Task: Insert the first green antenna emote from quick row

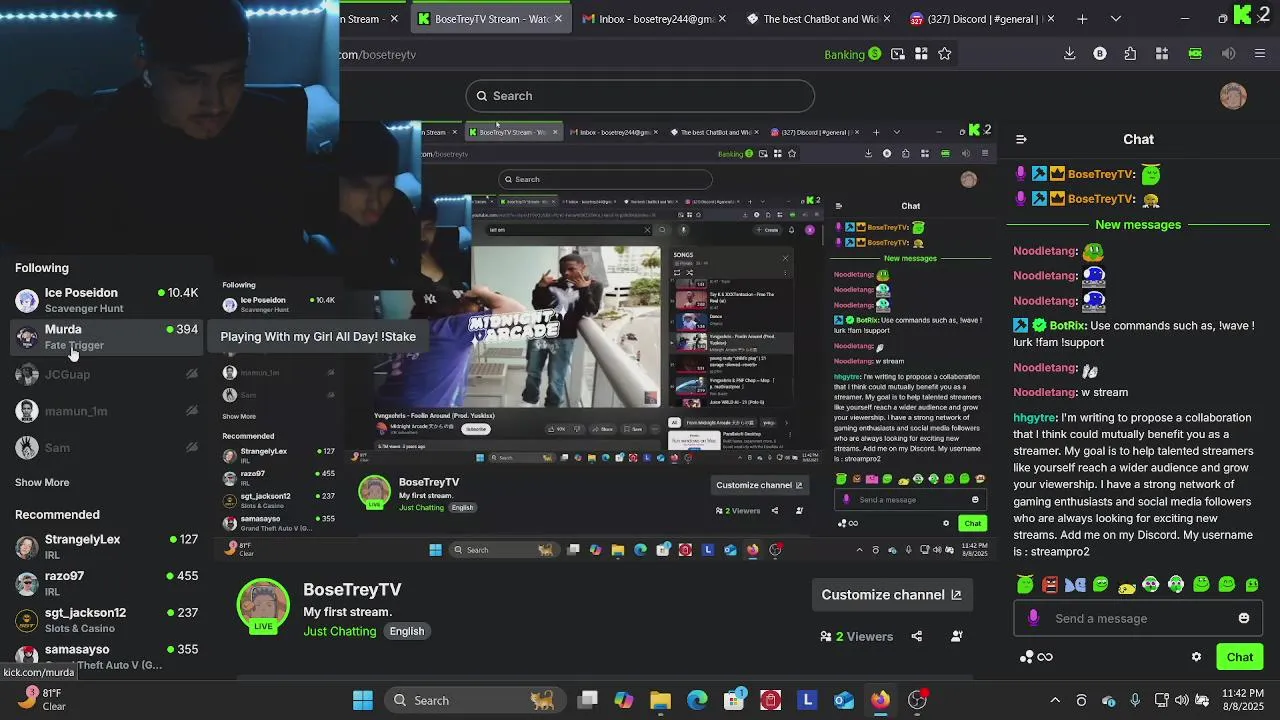Action: tap(1025, 584)
